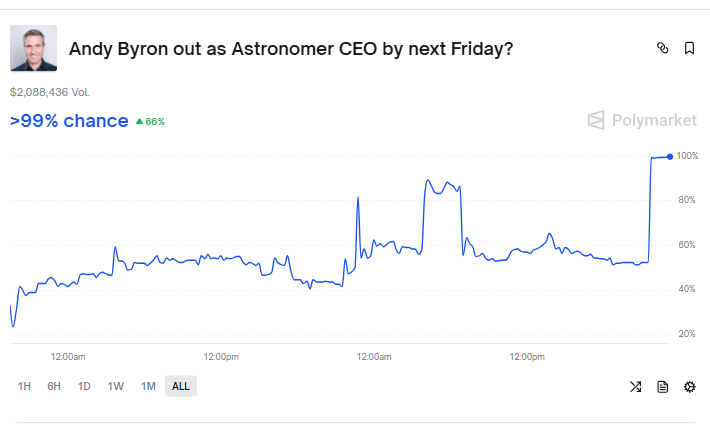Choose the 1M time range
This screenshot has width=710, height=424.
[148, 386]
